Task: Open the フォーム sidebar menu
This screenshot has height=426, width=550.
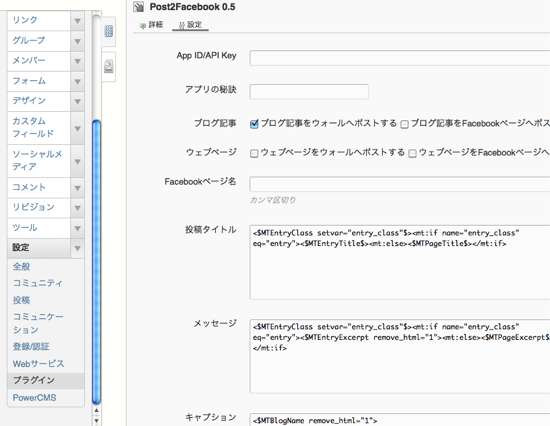Action: (39, 81)
